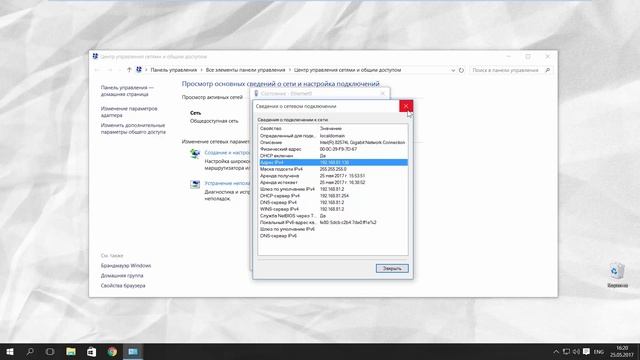Click Панель управления breadcrumb segment
Viewport: 640px width, 360px height.
[x=173, y=70]
